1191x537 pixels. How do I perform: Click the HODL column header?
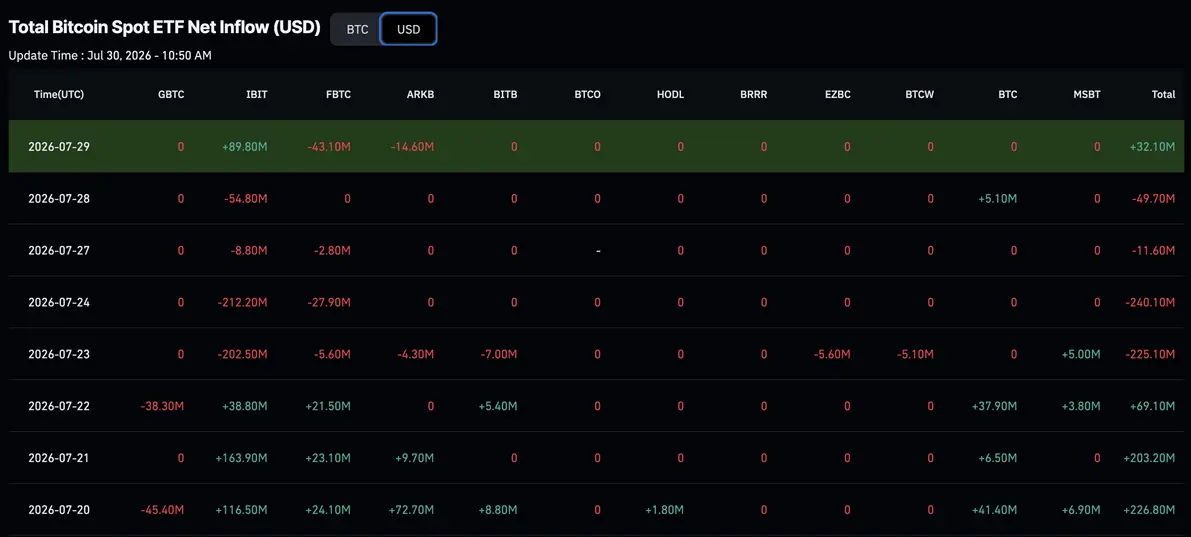[671, 95]
